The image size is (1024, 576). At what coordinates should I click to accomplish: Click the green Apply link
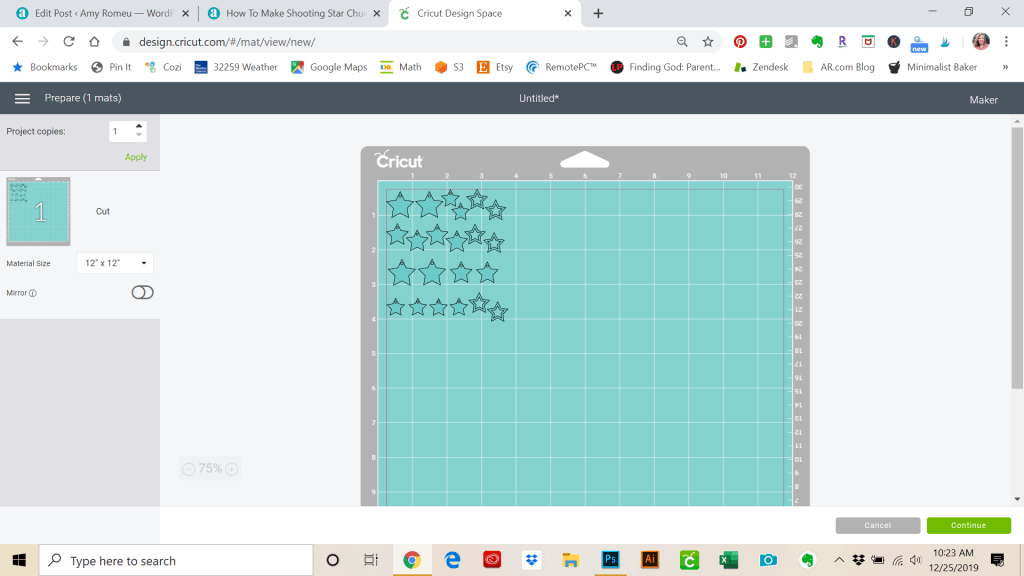click(x=136, y=157)
